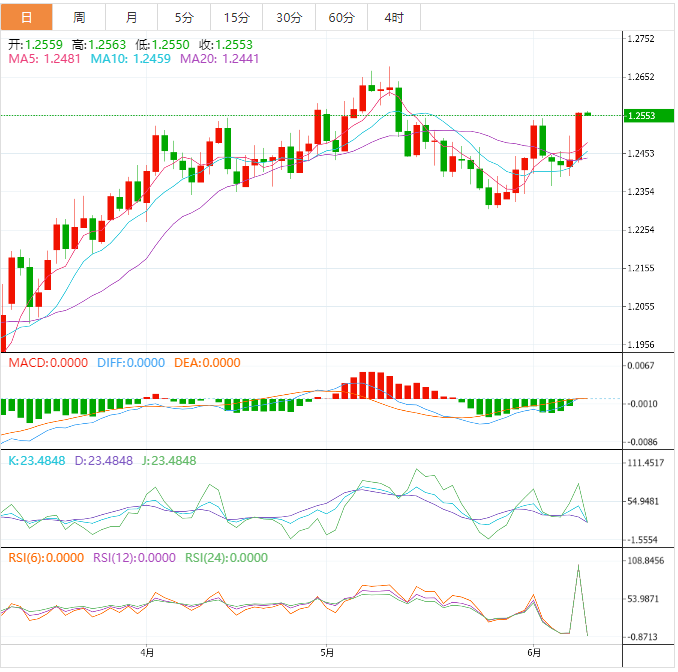Screen dimensions: 678x672
Task: Switch to the 5分 interval tab
Action: pos(184,18)
